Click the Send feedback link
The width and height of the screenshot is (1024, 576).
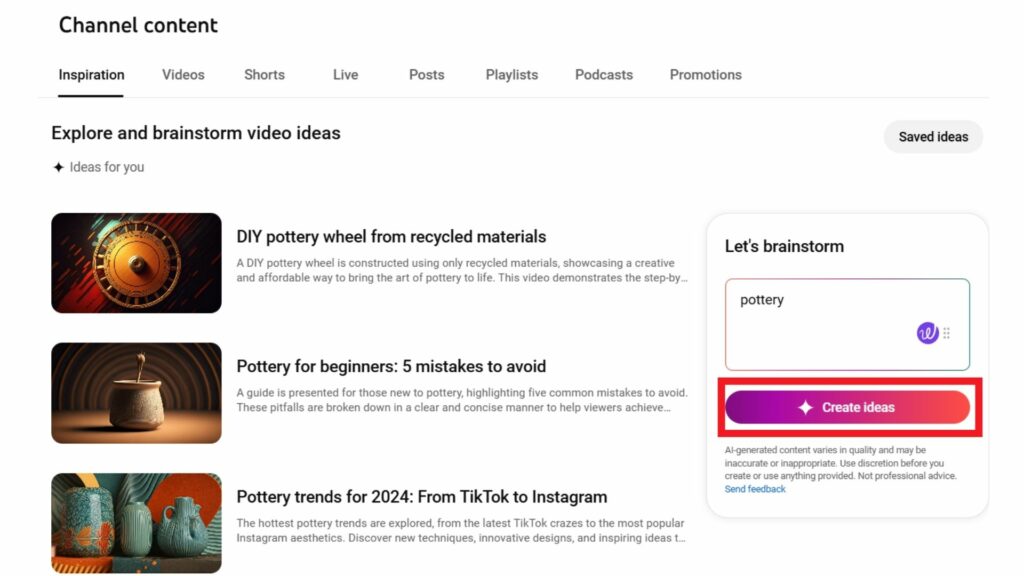(x=754, y=489)
